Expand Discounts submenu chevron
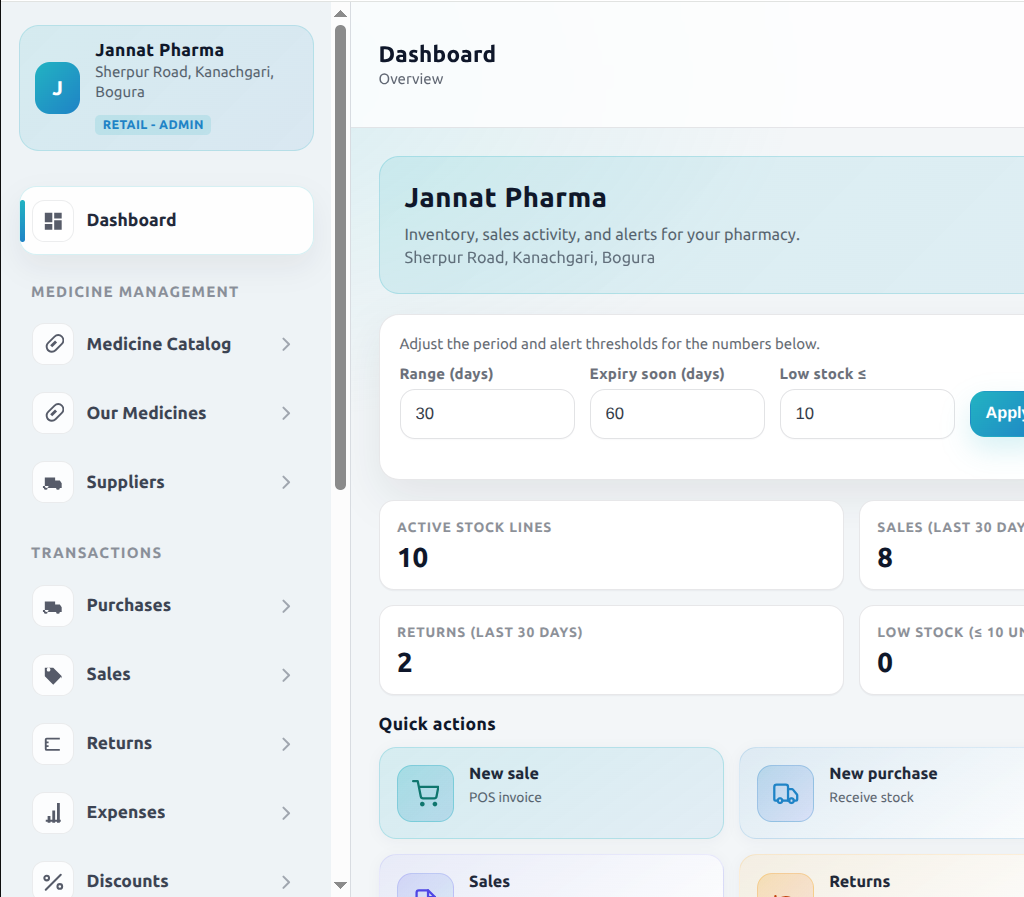 tap(286, 882)
